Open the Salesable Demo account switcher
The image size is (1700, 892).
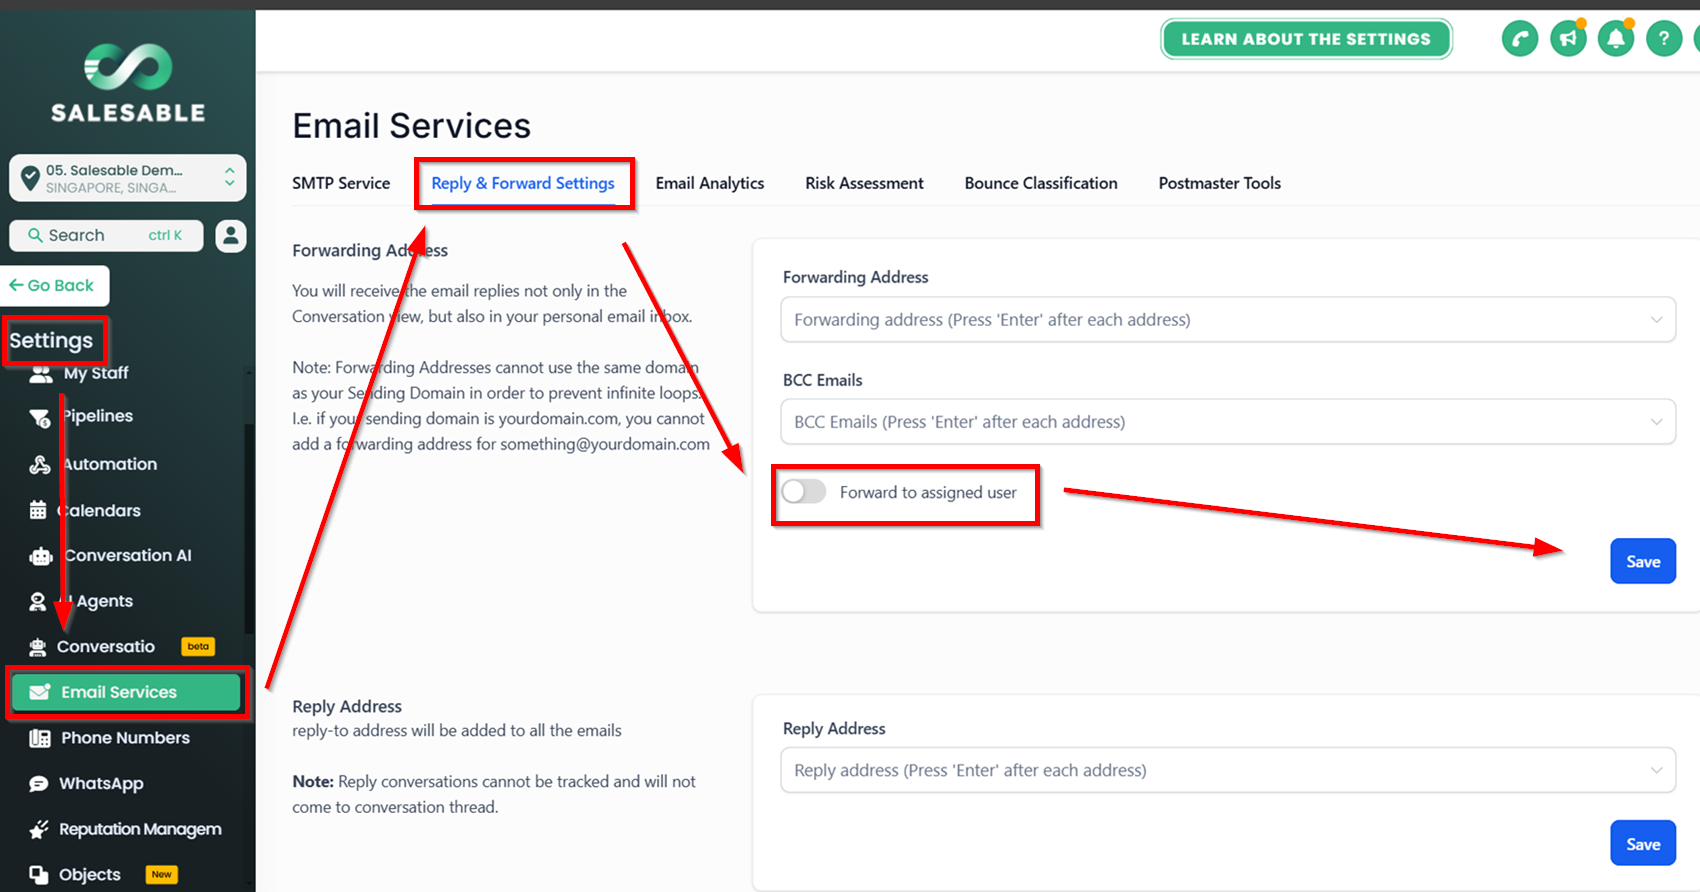point(128,178)
